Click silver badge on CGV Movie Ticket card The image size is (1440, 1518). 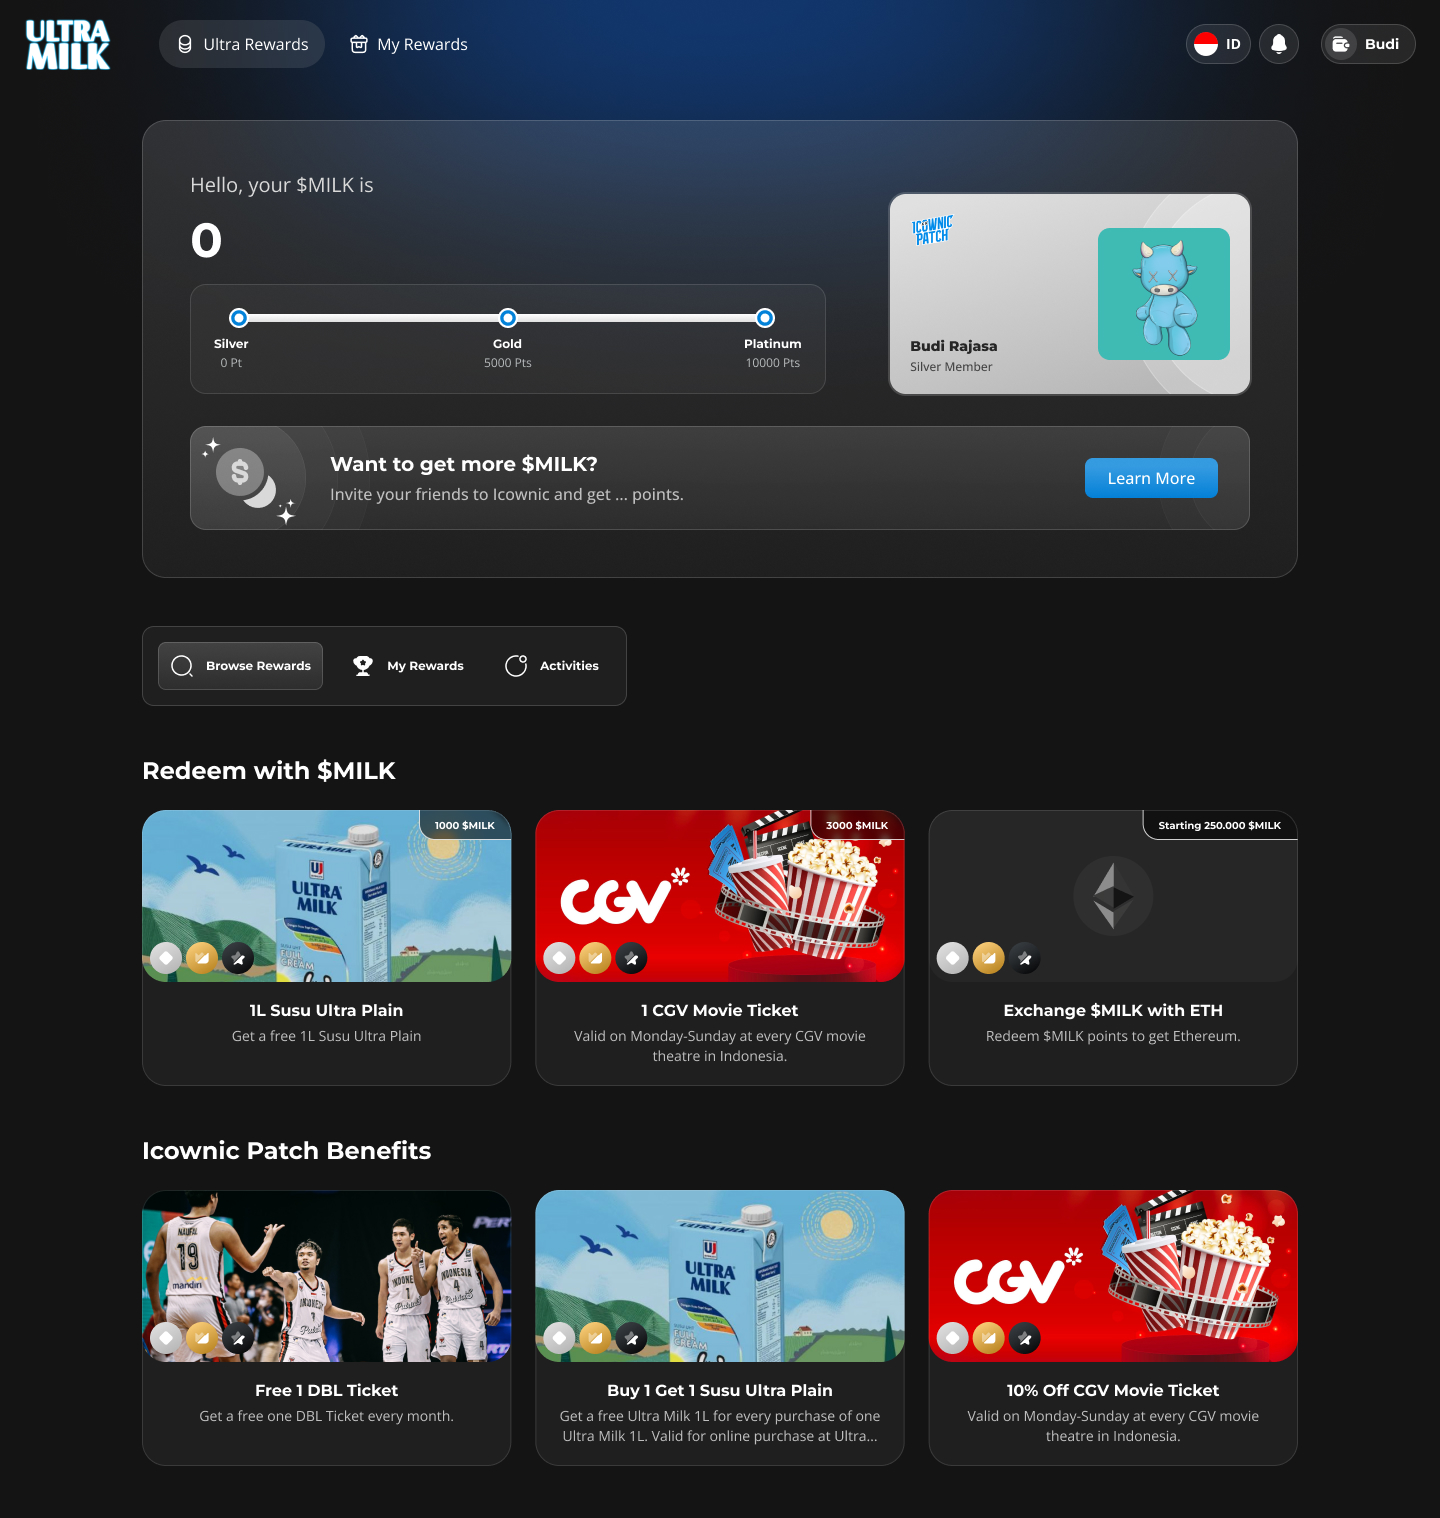pyautogui.click(x=559, y=958)
